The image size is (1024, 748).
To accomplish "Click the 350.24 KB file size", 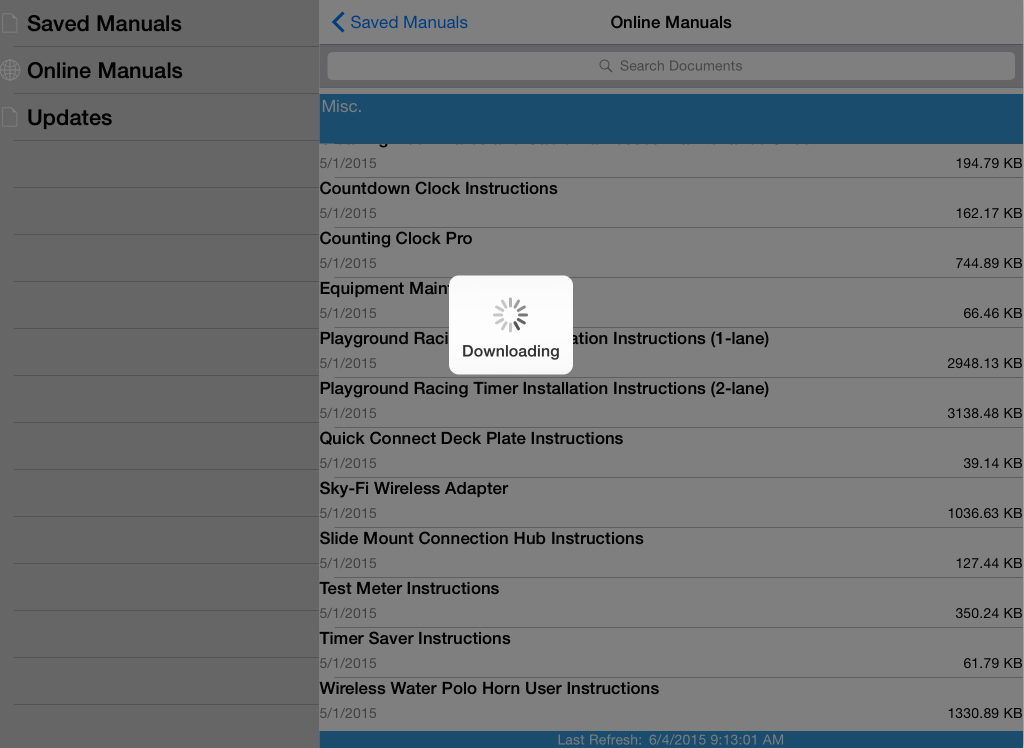I will click(x=988, y=613).
